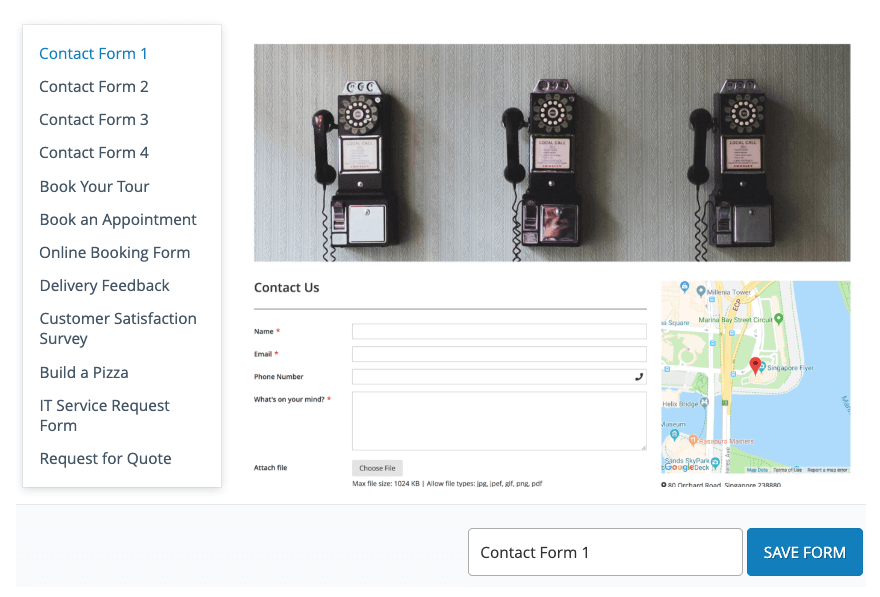Image resolution: width=880 pixels, height=597 pixels.
Task: Open the Book Your Tour template
Action: point(94,187)
